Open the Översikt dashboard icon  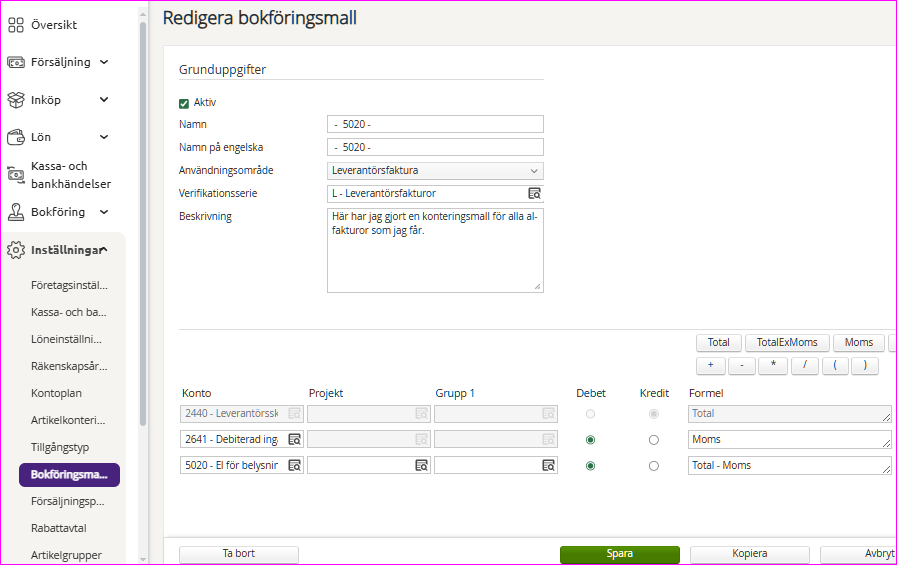tap(16, 25)
